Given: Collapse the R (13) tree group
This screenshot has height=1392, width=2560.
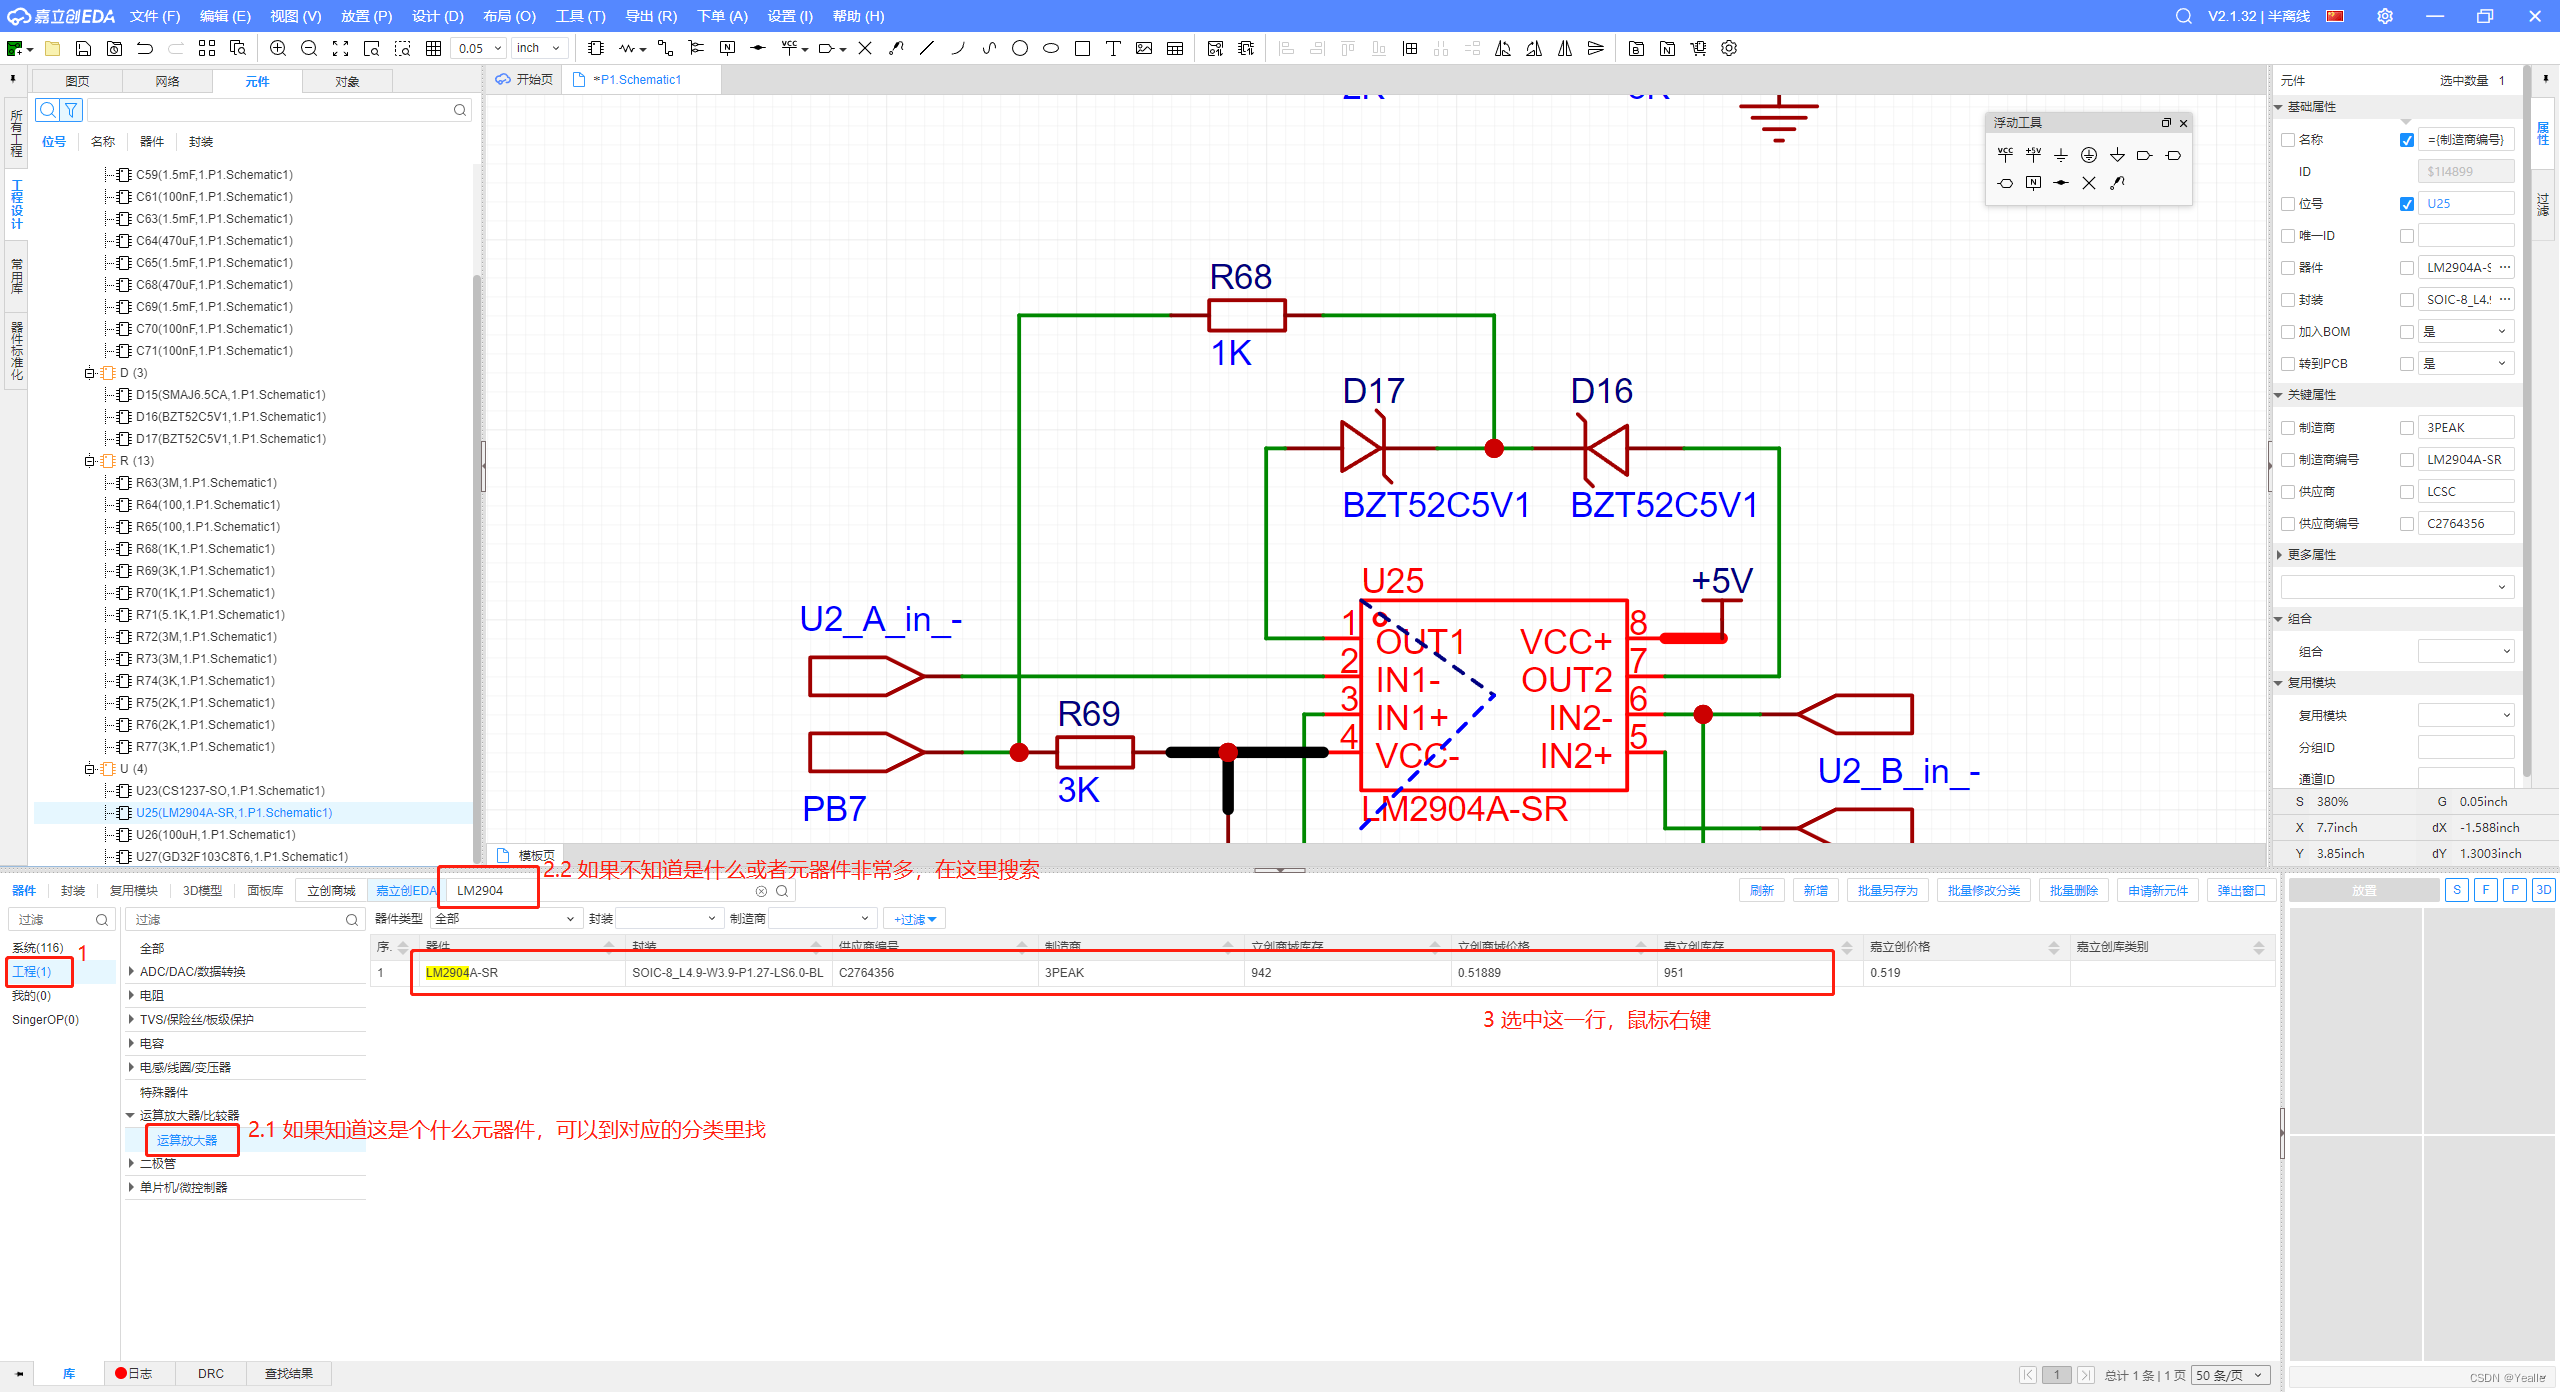Looking at the screenshot, I should (90, 461).
